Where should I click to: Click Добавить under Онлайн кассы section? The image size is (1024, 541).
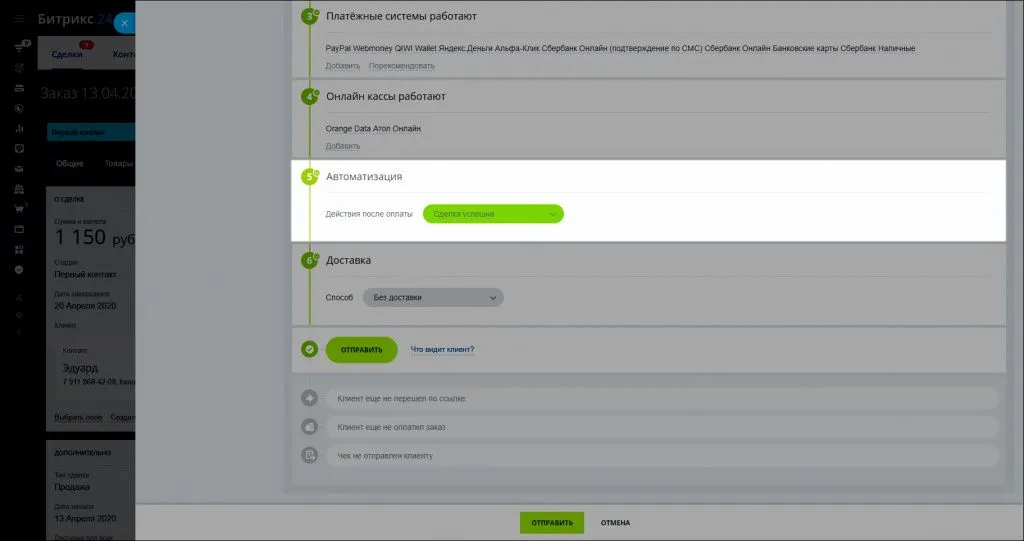[342, 146]
